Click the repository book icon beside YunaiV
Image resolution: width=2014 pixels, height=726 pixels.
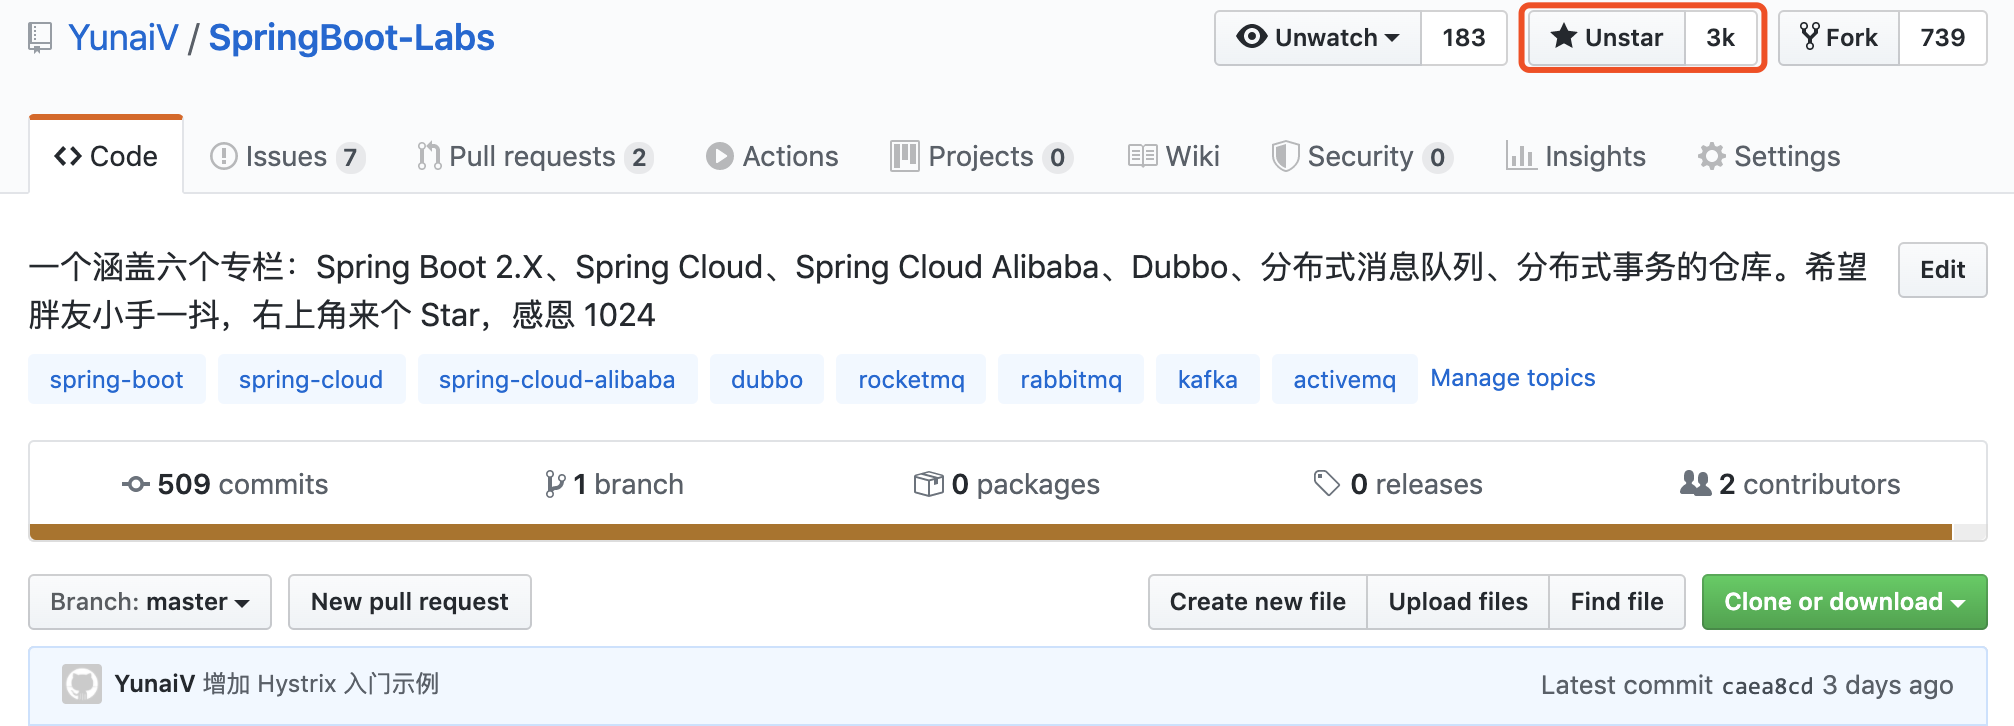(40, 38)
